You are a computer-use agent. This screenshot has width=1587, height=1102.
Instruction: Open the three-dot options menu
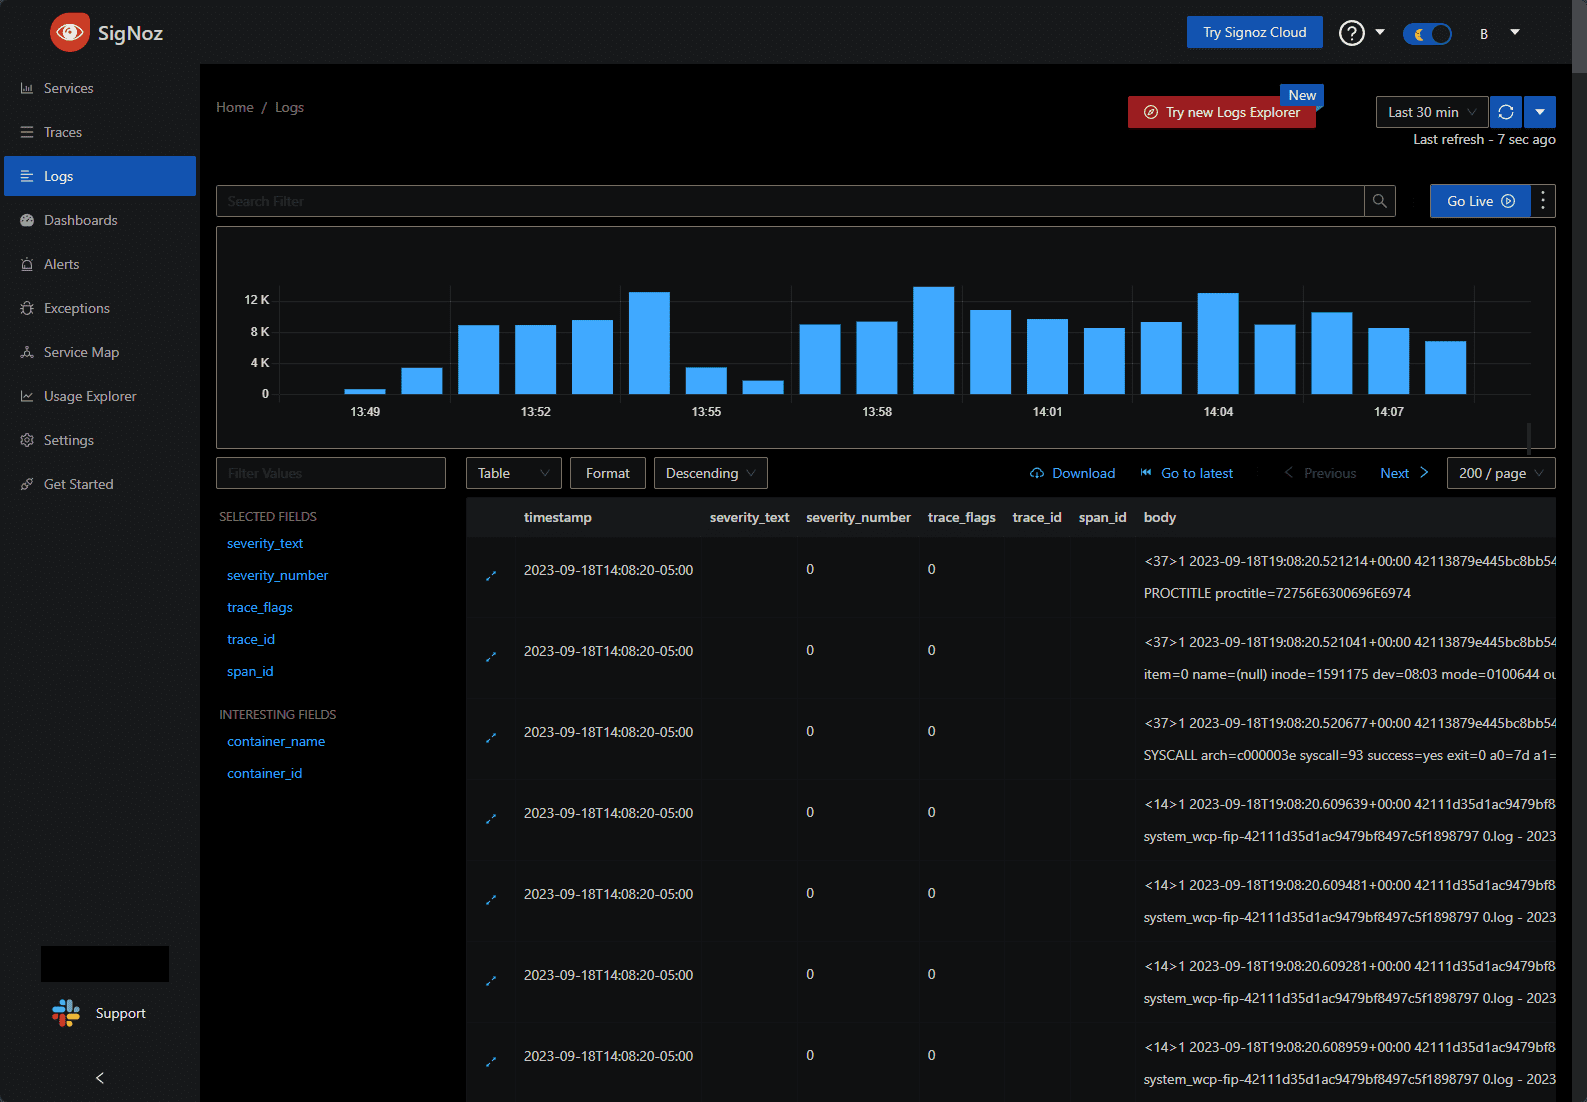1543,201
